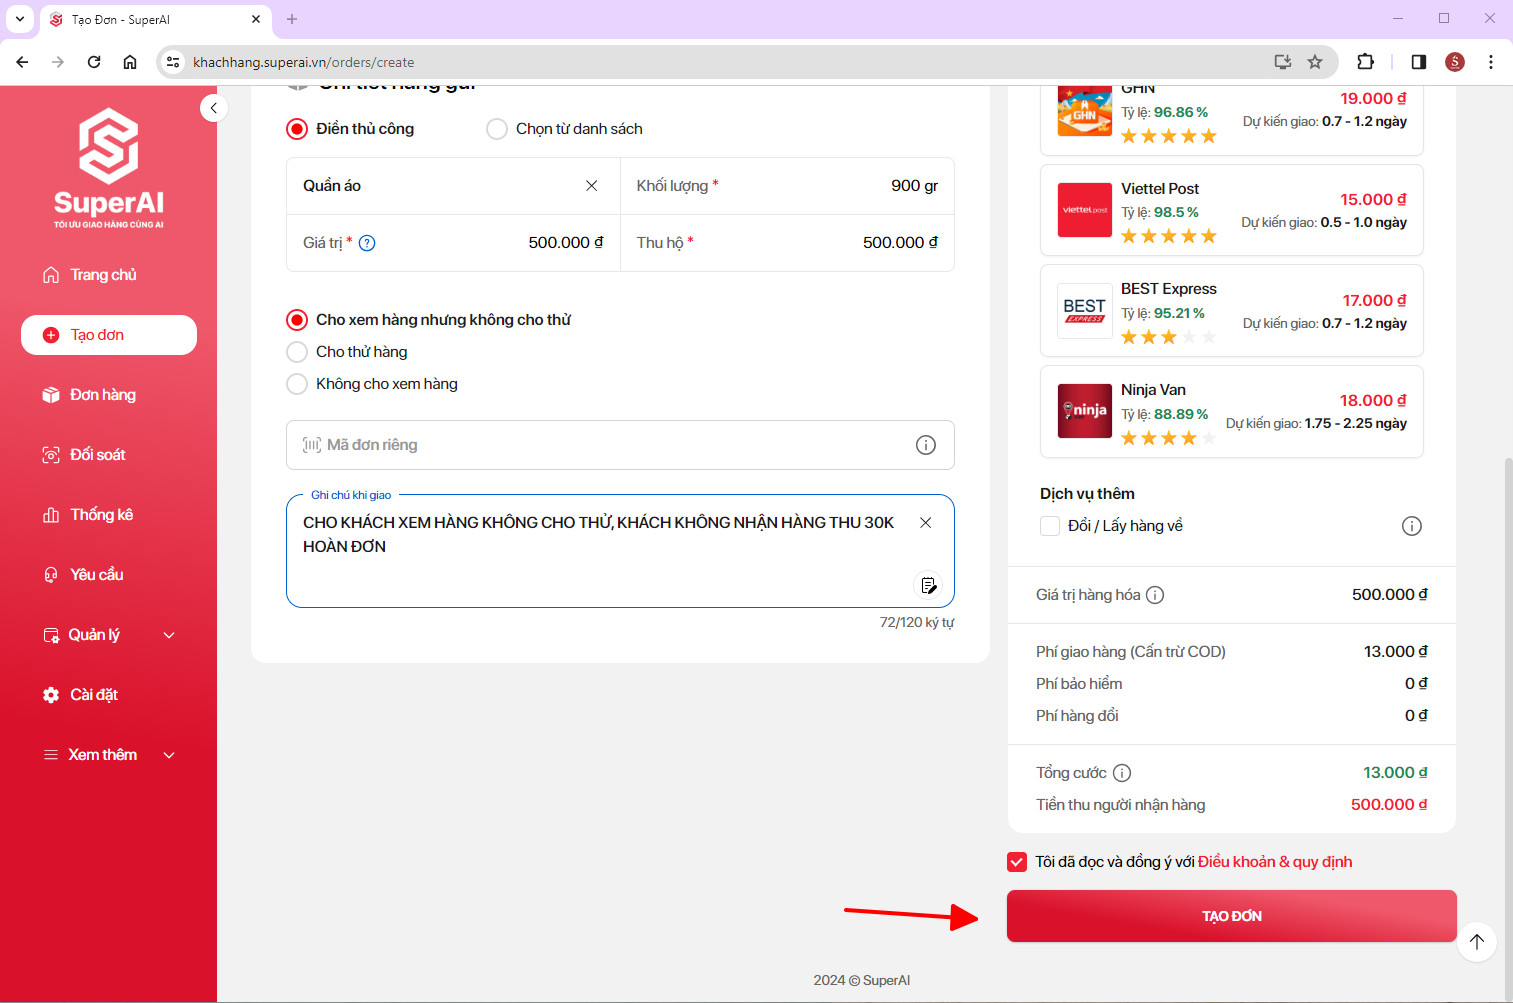Click the scroll-to-top arrow button
This screenshot has height=1003, width=1513.
point(1477,942)
